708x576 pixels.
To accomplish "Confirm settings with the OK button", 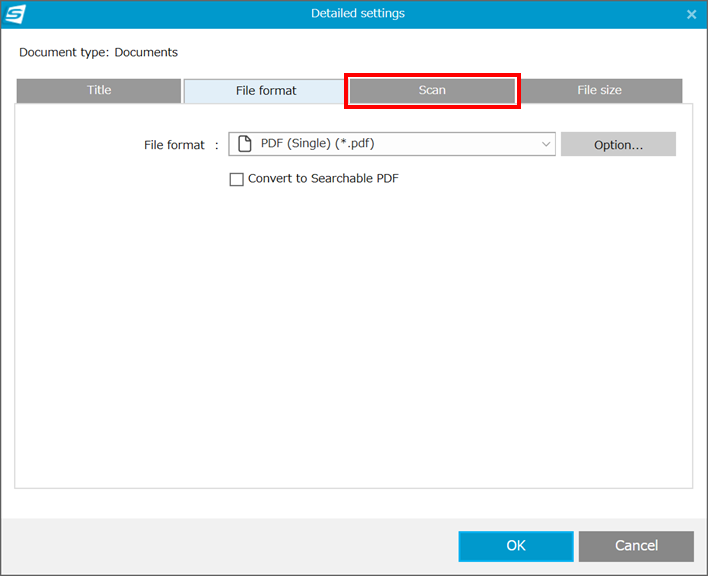I will pos(516,546).
